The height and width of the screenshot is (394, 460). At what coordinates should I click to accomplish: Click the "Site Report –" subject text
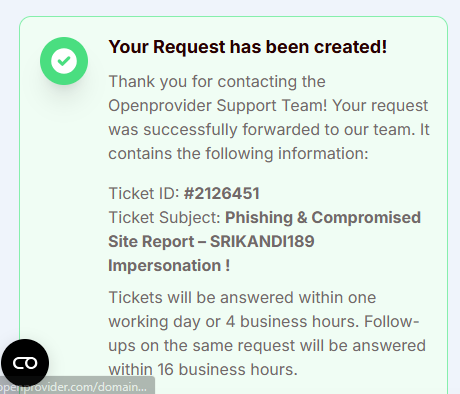(x=157, y=241)
